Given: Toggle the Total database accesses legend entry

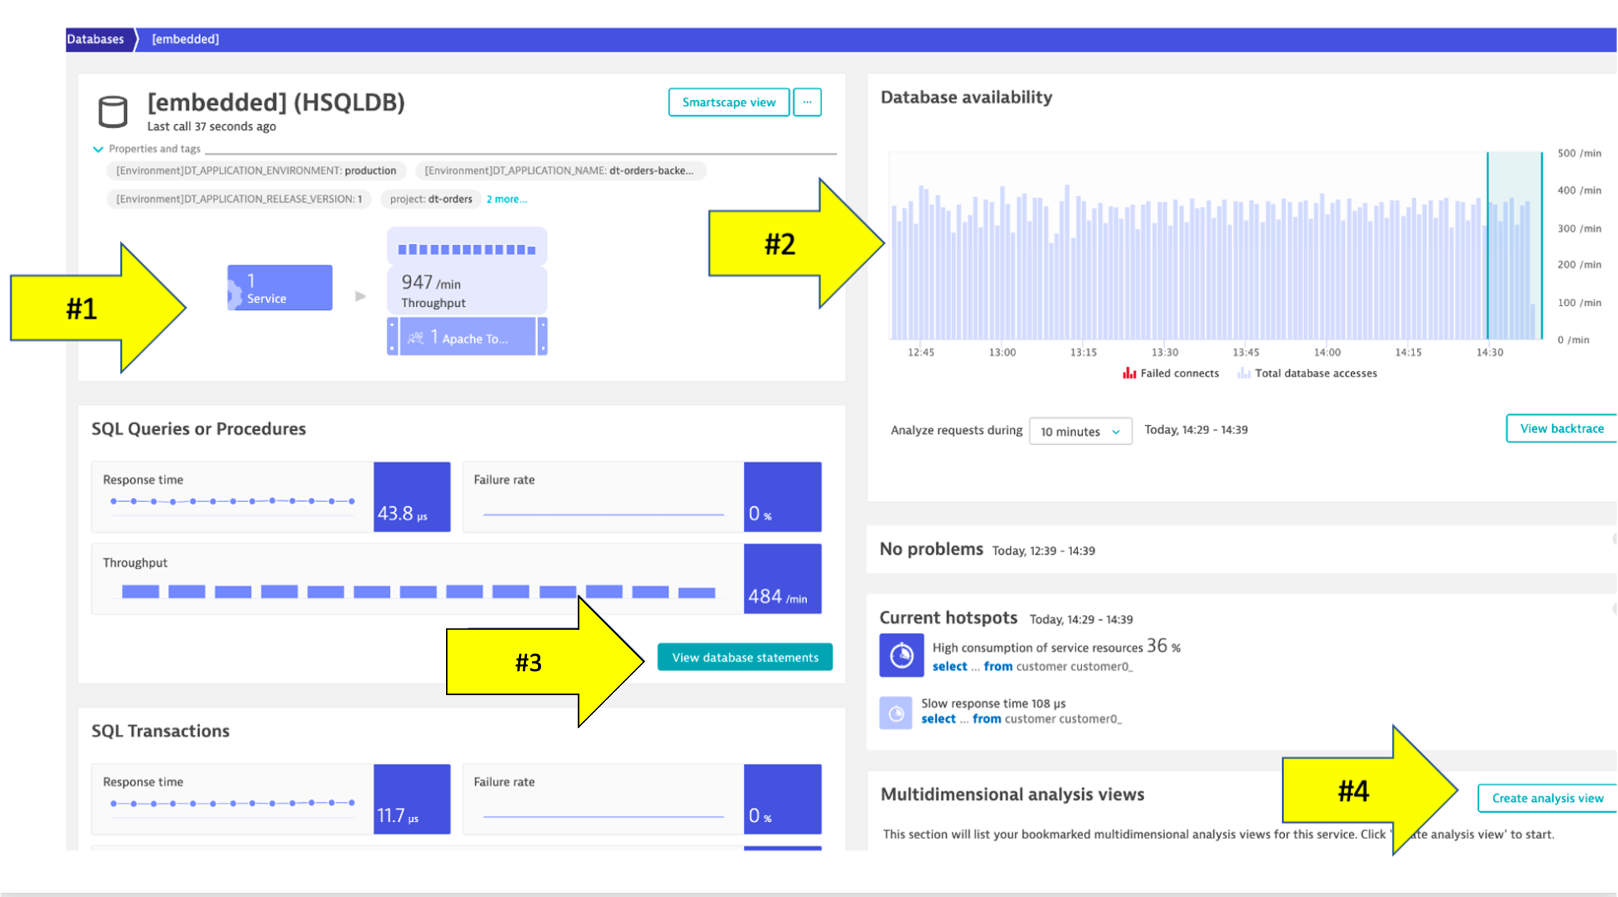Looking at the screenshot, I should 1307,373.
